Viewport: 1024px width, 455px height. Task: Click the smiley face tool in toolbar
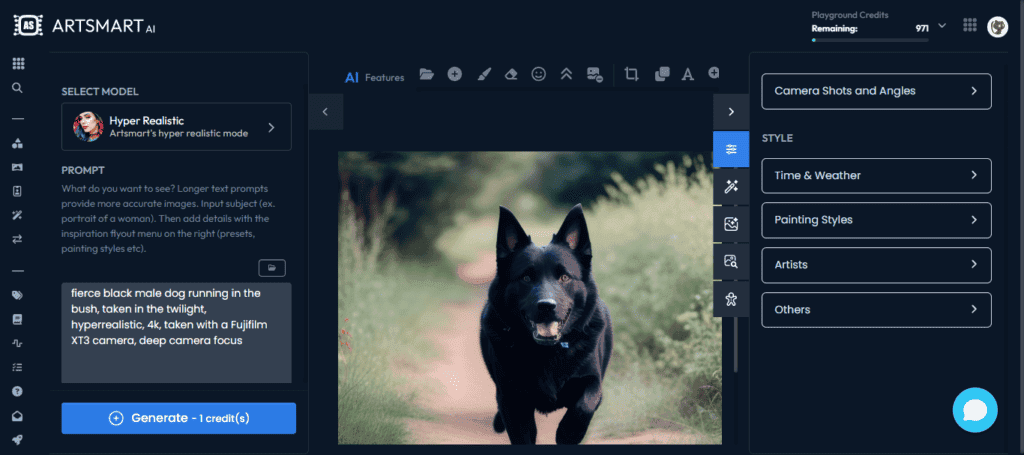coord(539,74)
